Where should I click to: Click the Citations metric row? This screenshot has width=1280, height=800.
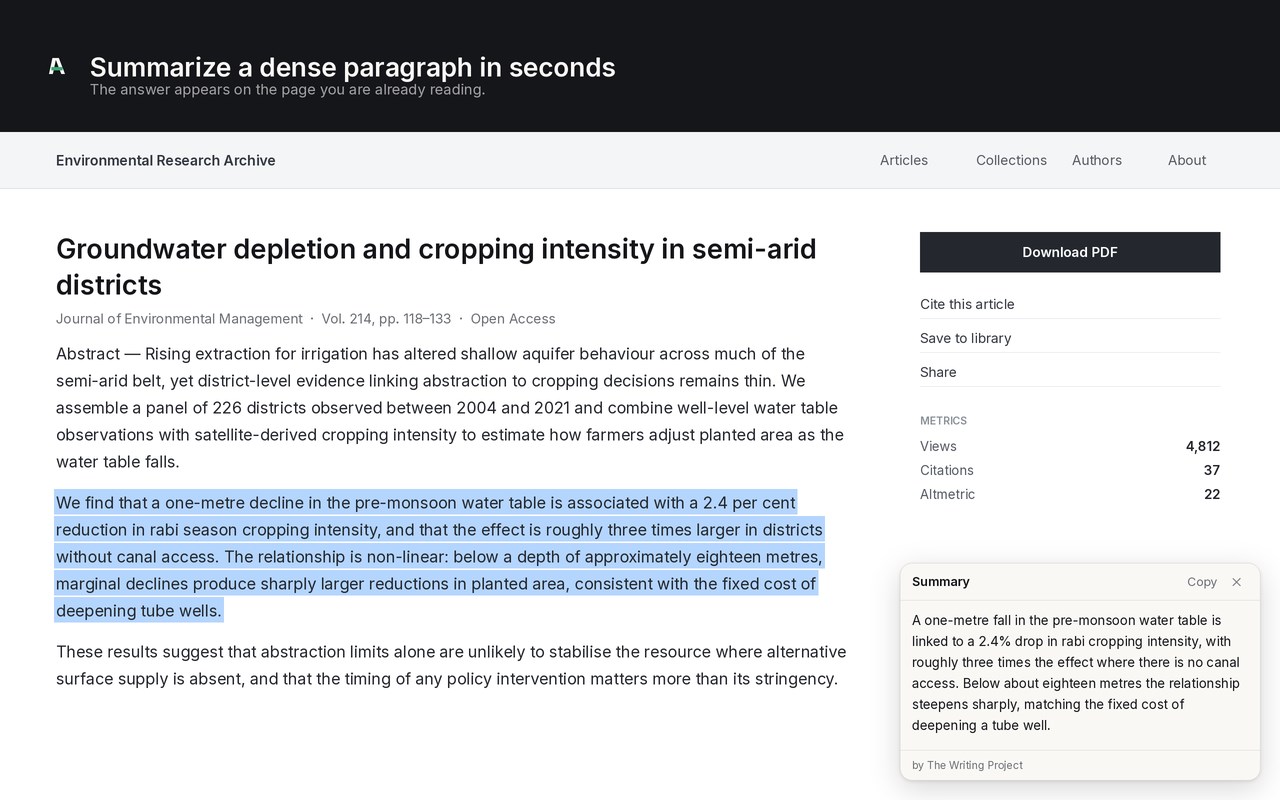click(x=1070, y=470)
